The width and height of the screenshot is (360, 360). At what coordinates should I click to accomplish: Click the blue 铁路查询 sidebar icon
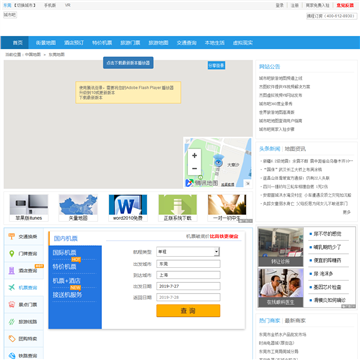coord(12,355)
